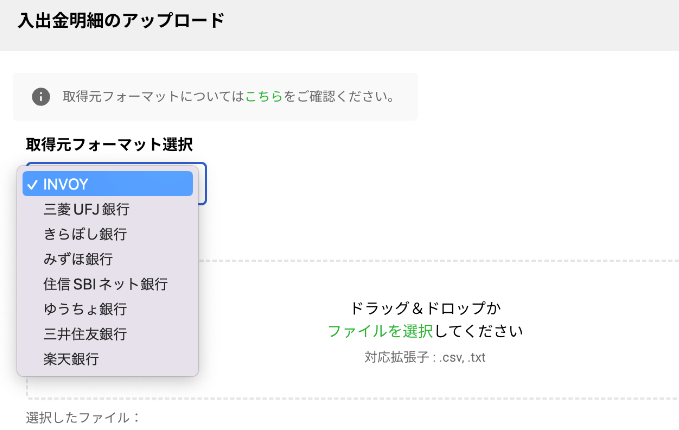Viewport: 679px width, 430px height.
Task: Click the format select box edge
Action: coord(203,183)
